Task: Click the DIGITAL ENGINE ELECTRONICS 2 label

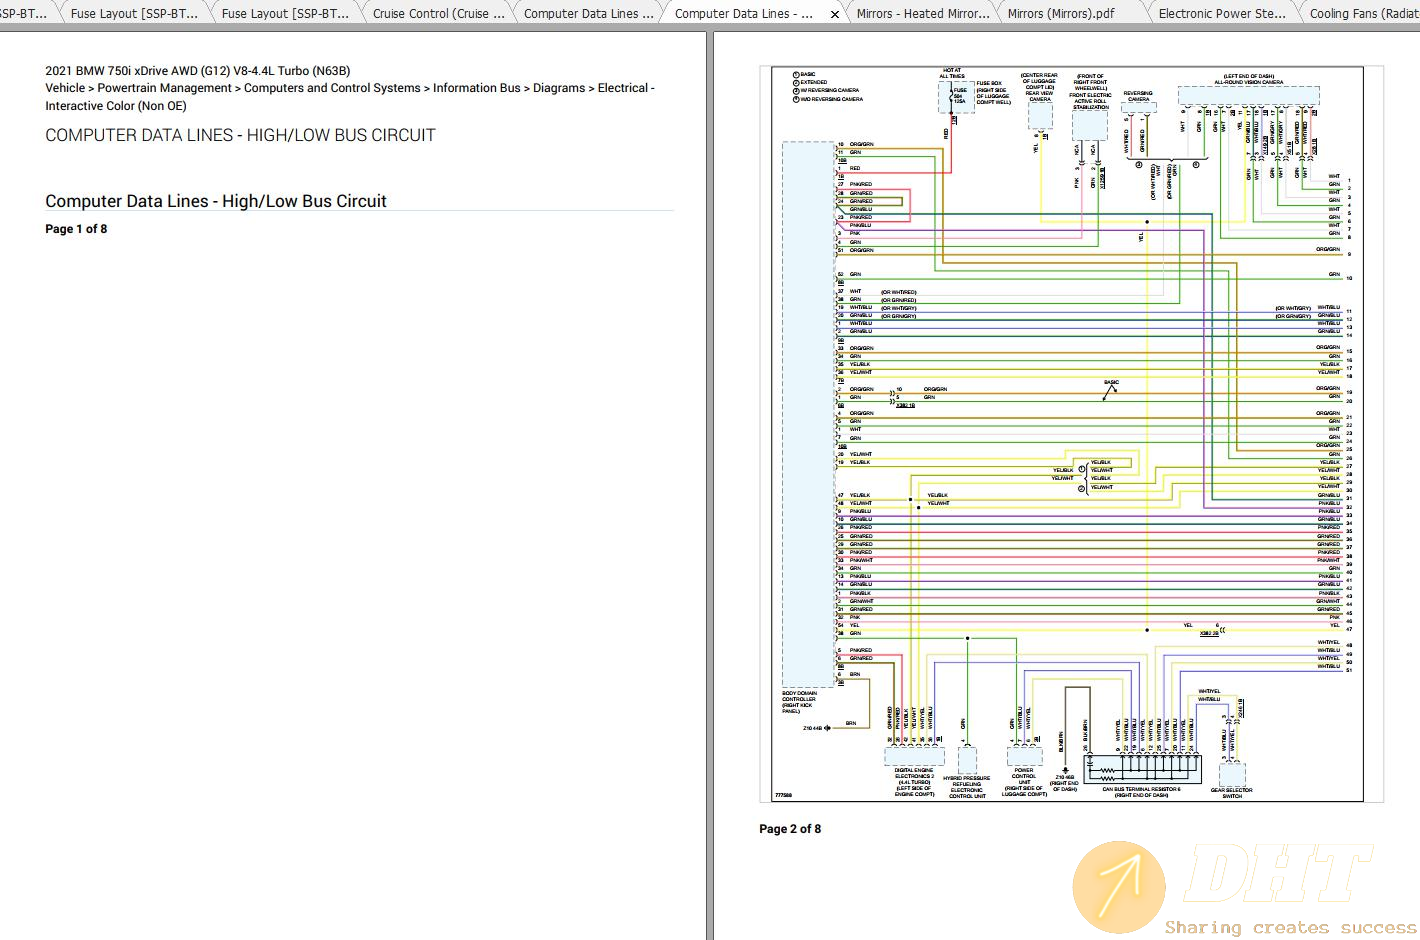Action: [x=914, y=782]
